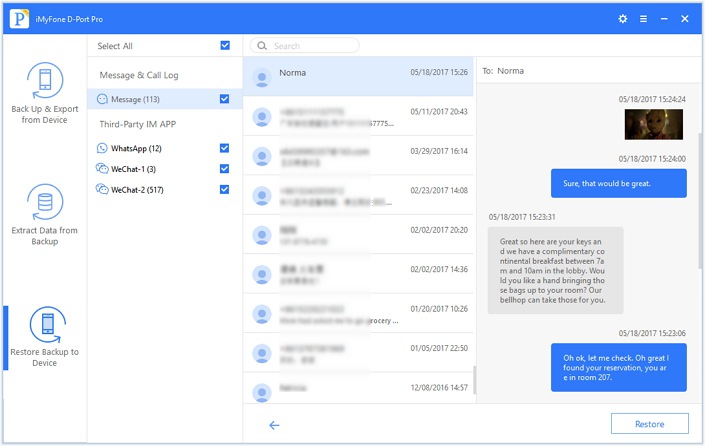Select Back Up & Export from Device icon
Image resolution: width=705 pixels, height=446 pixels.
tap(45, 80)
